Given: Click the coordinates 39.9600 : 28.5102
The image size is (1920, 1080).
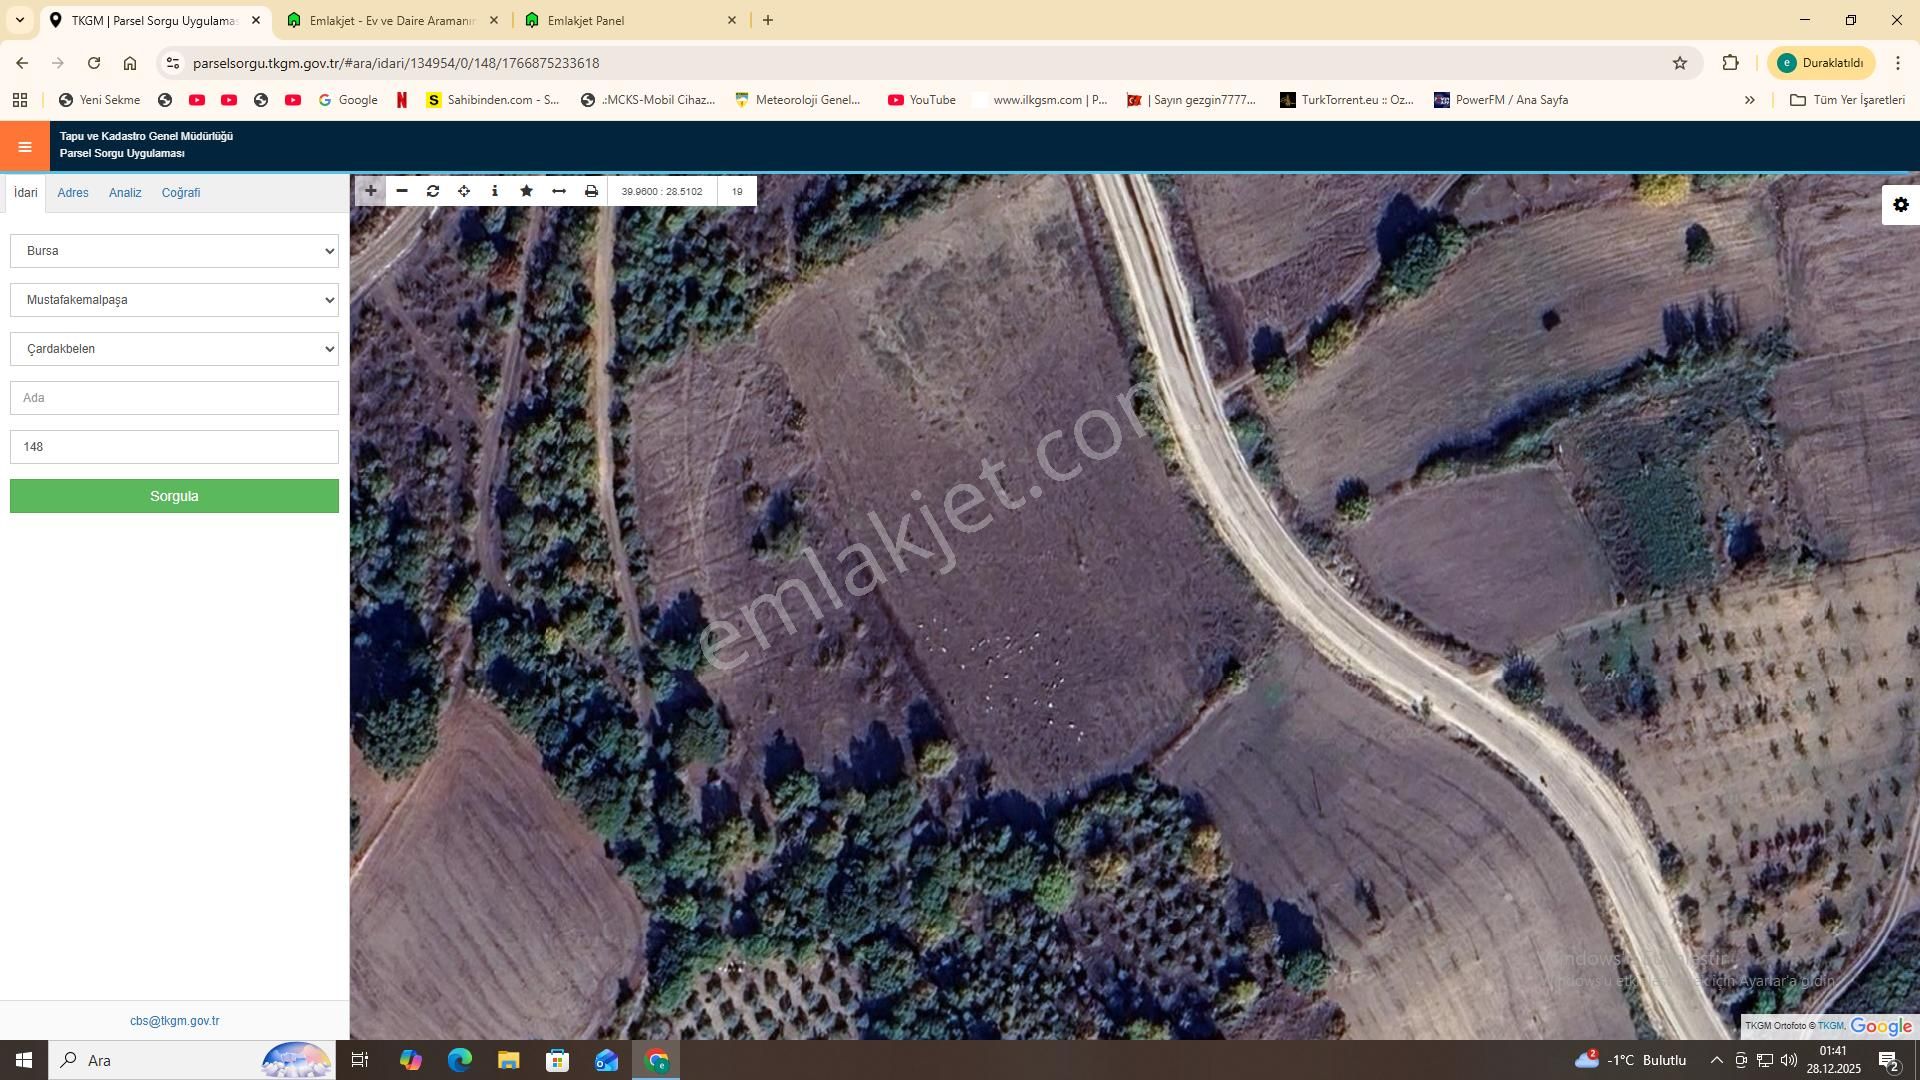Looking at the screenshot, I should (x=662, y=191).
